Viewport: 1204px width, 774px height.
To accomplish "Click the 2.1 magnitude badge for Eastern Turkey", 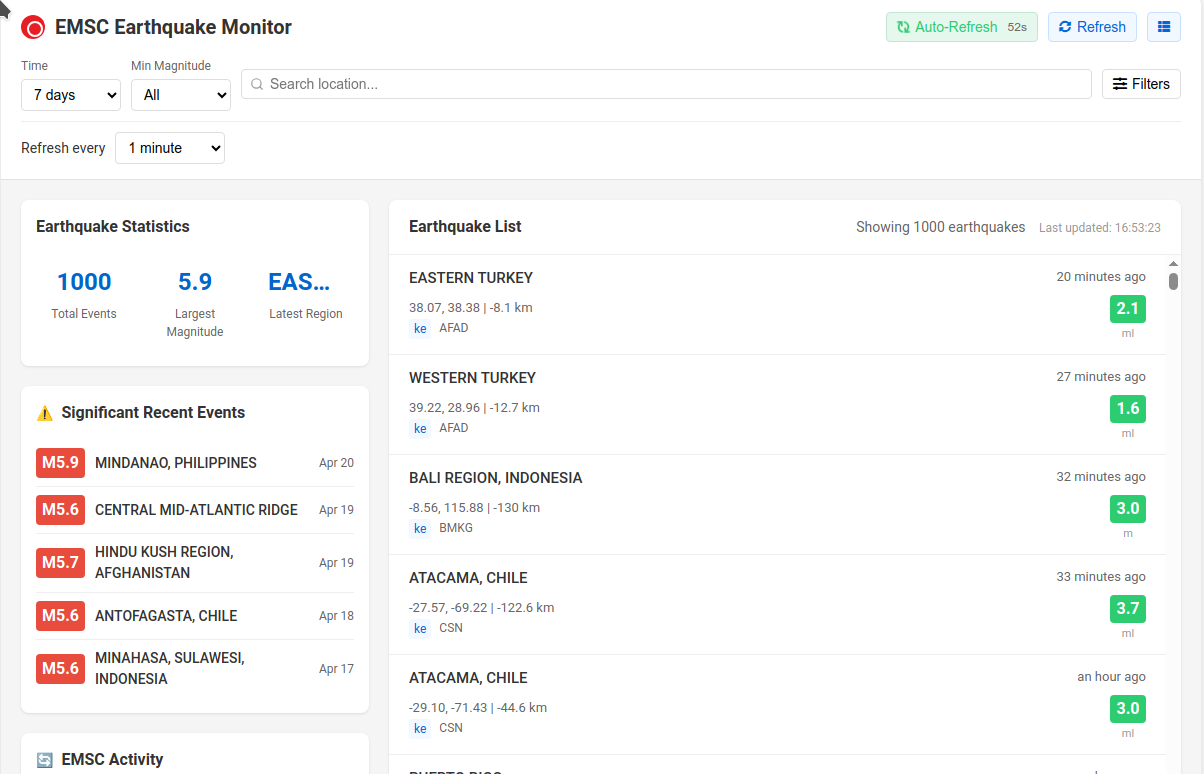I will pos(1127,309).
